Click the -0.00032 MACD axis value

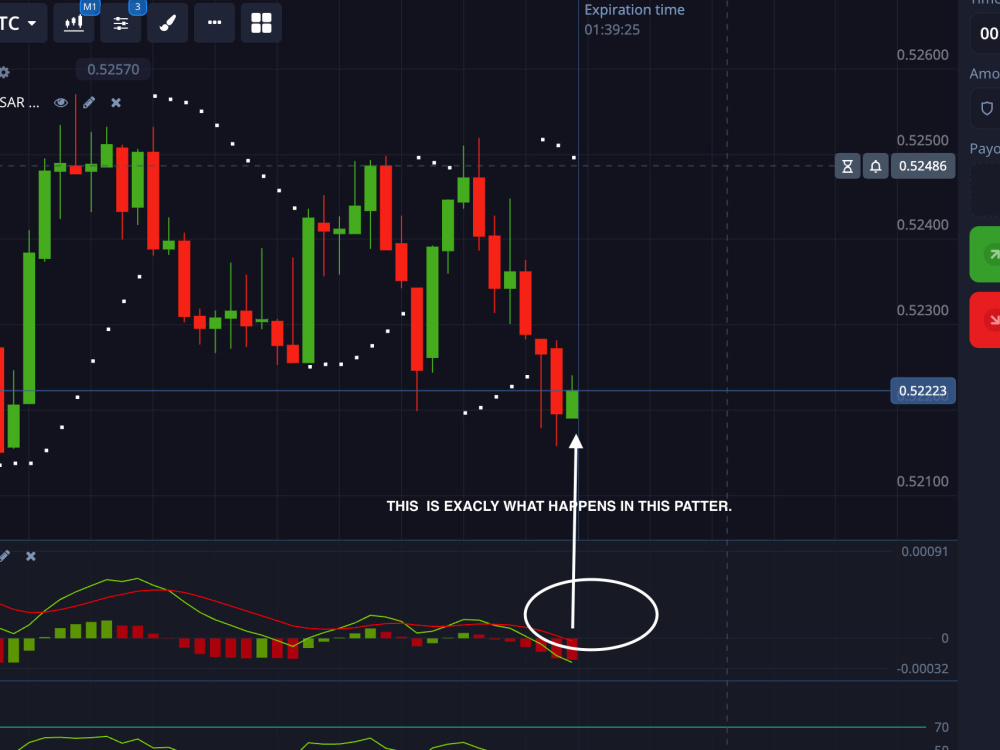923,669
